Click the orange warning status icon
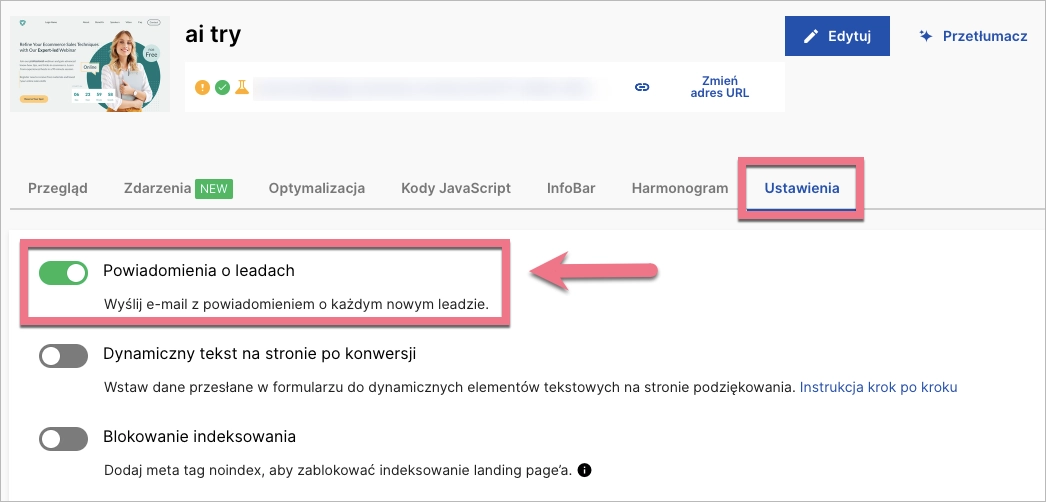 point(203,88)
